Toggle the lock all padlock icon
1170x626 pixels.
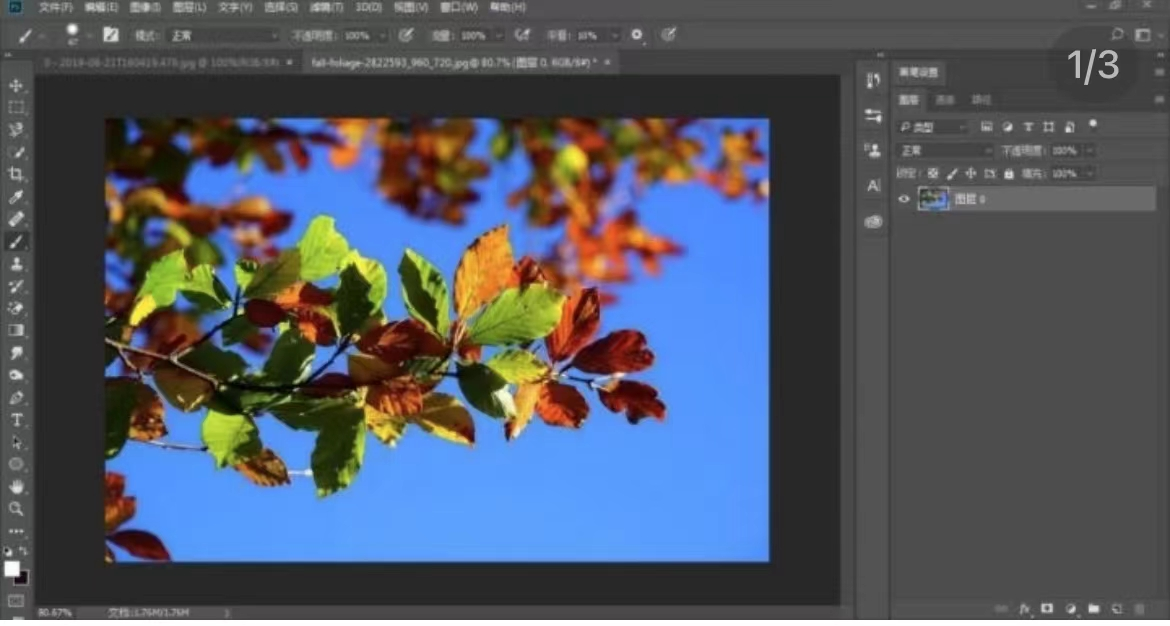click(1008, 174)
